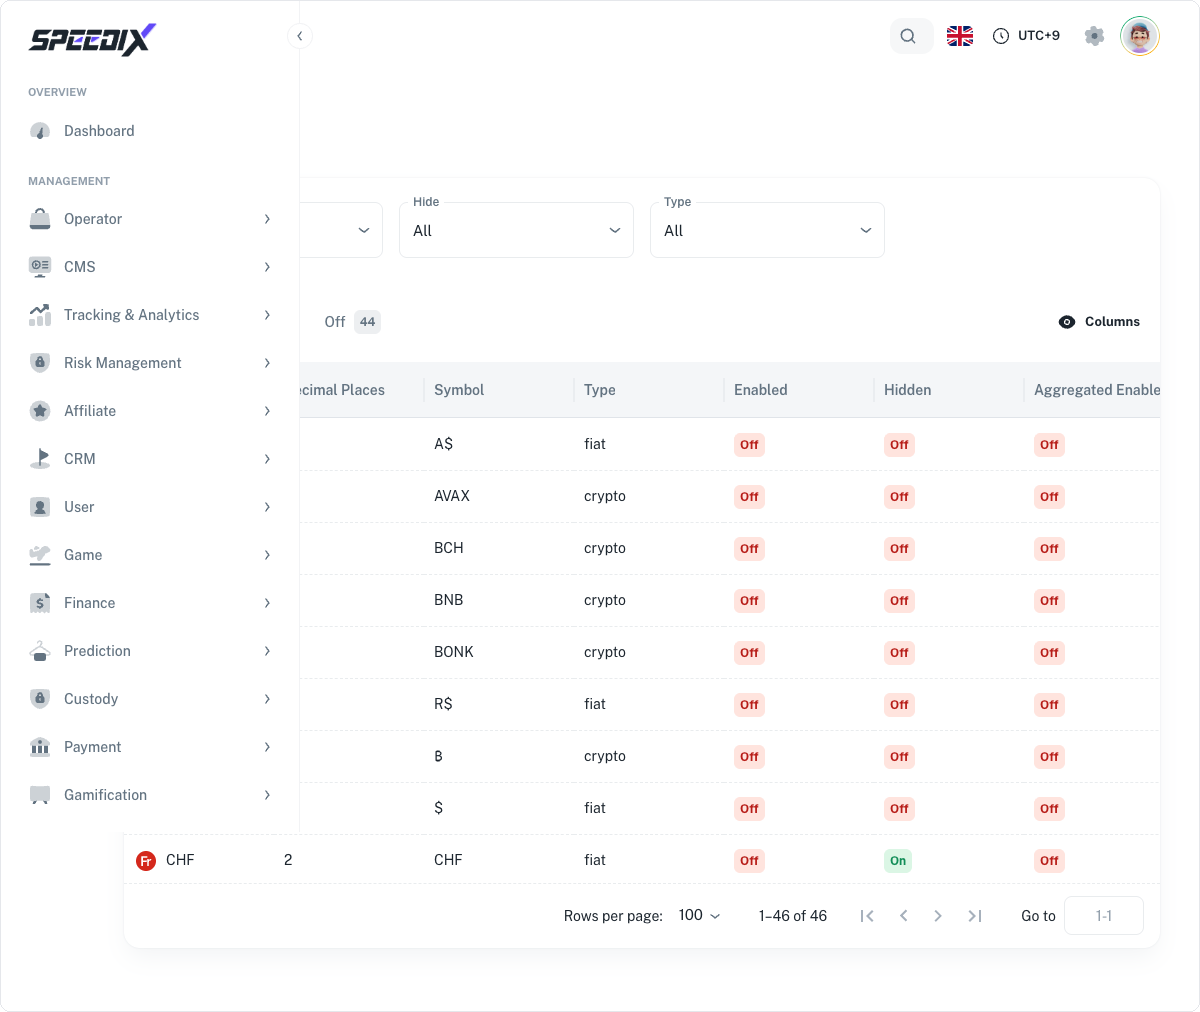1200x1012 pixels.
Task: Click the Risk Management shield icon
Action: point(40,363)
